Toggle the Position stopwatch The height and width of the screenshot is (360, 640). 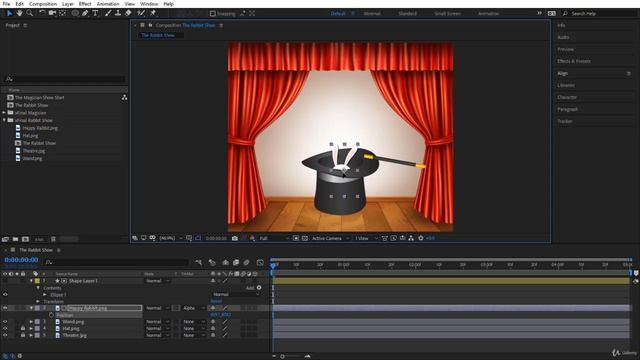tap(51, 315)
